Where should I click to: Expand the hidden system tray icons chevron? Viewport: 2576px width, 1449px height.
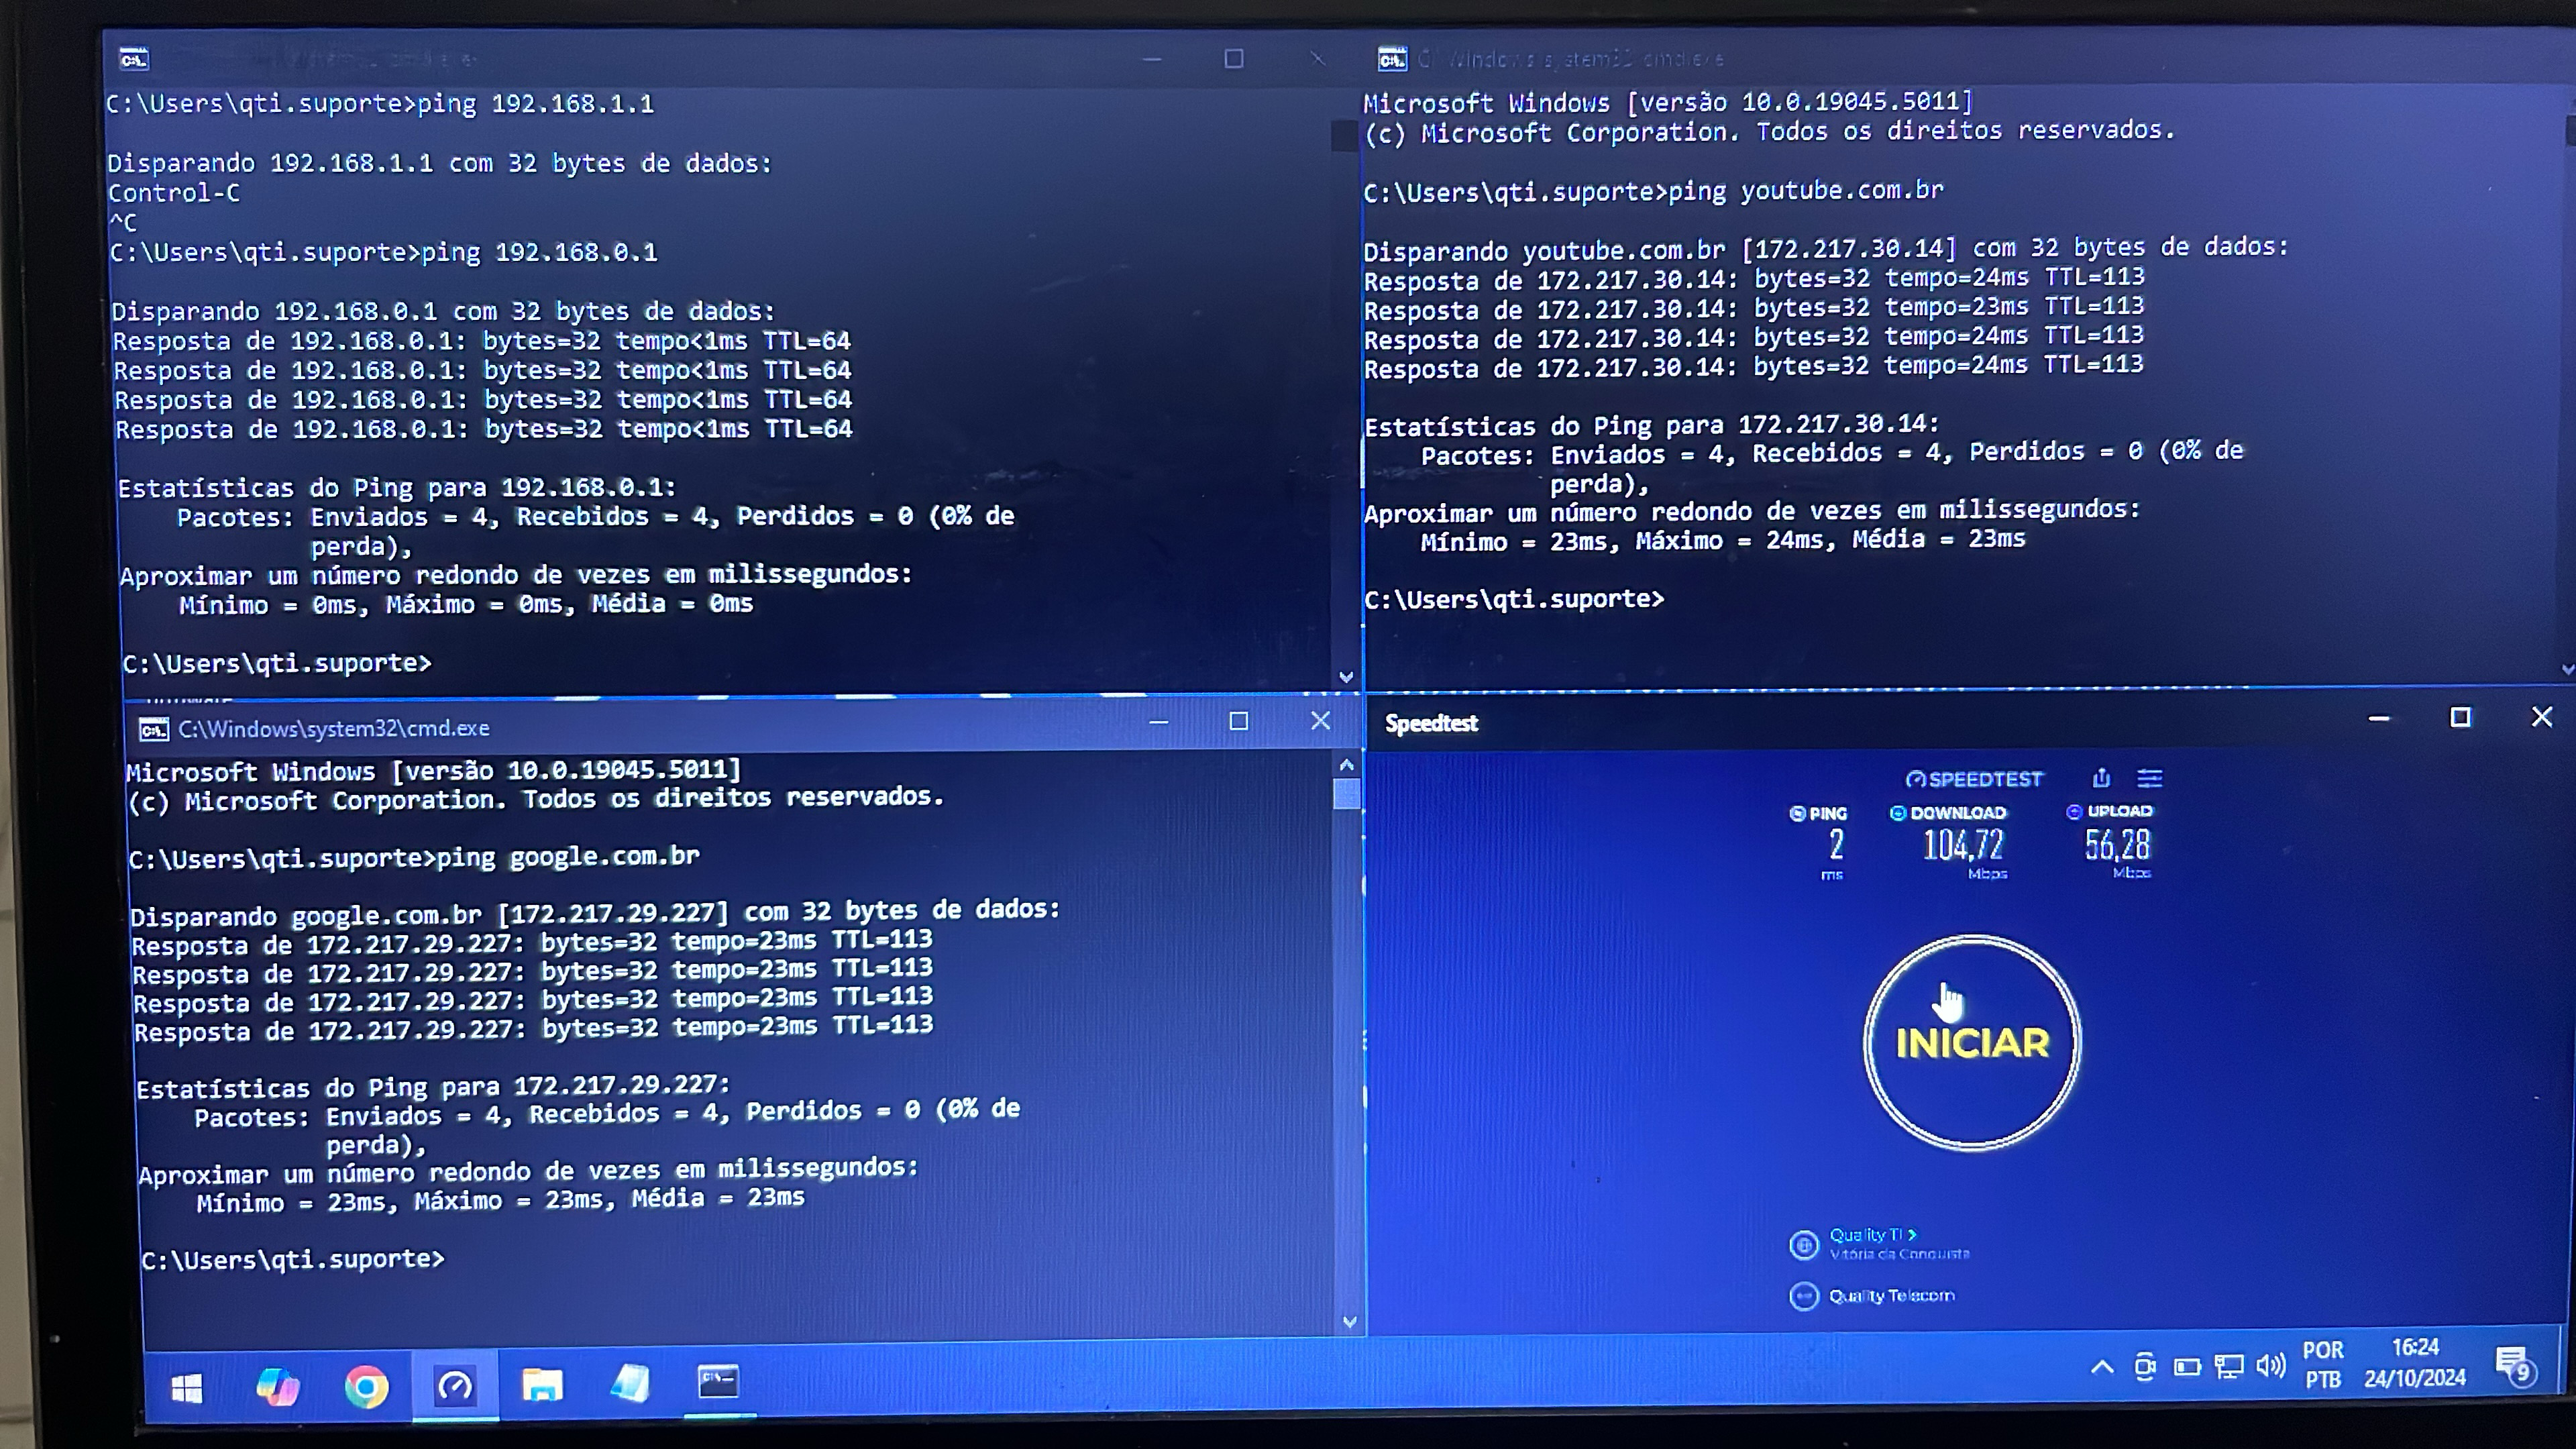pos(2102,1367)
